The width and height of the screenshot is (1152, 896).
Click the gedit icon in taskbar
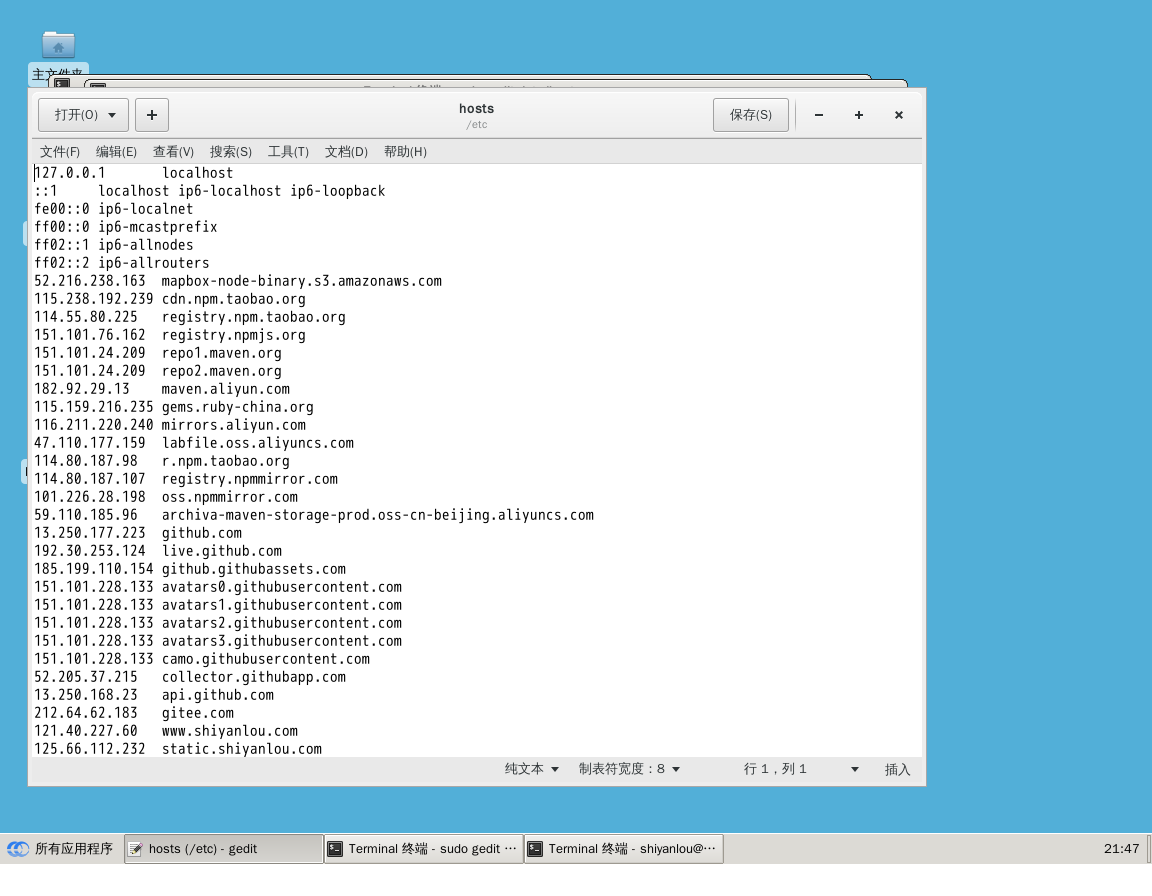(x=135, y=849)
